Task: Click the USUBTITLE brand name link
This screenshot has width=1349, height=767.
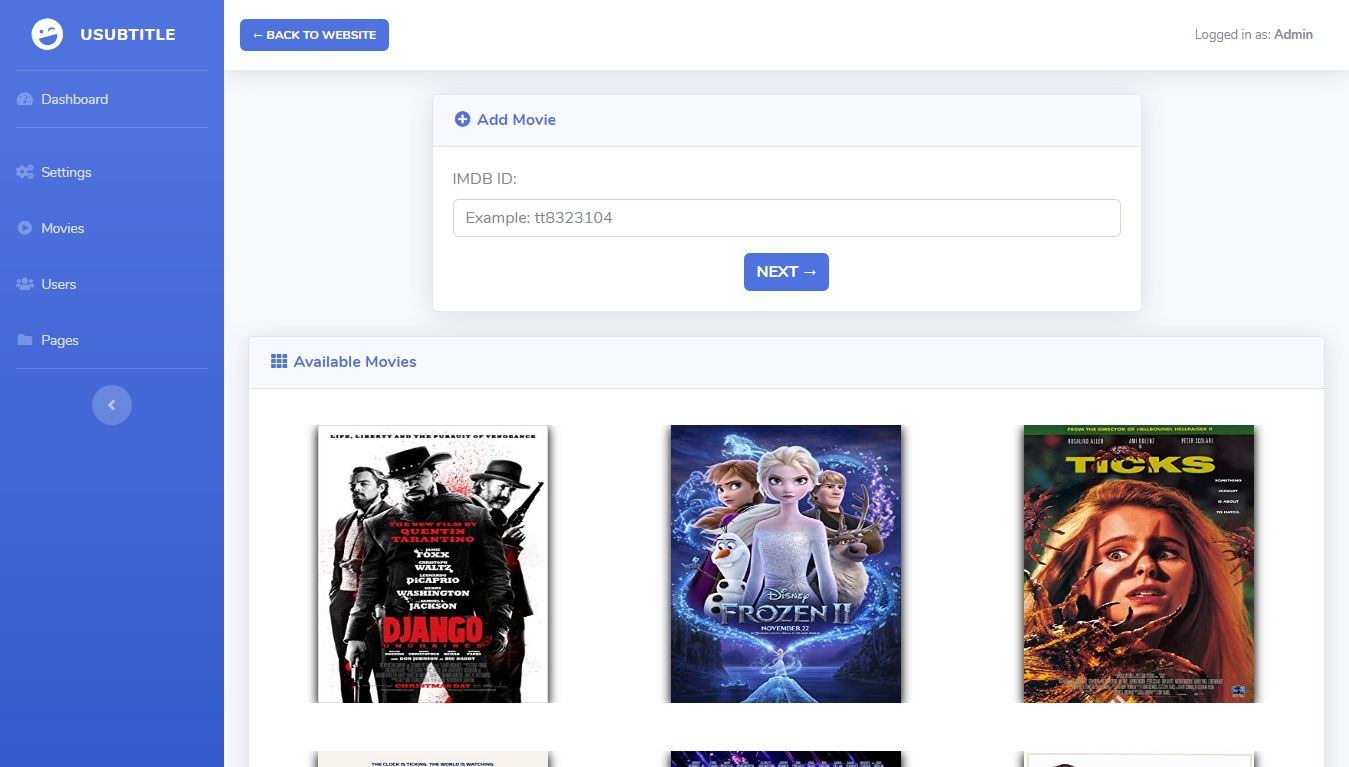Action: pyautogui.click(x=128, y=35)
